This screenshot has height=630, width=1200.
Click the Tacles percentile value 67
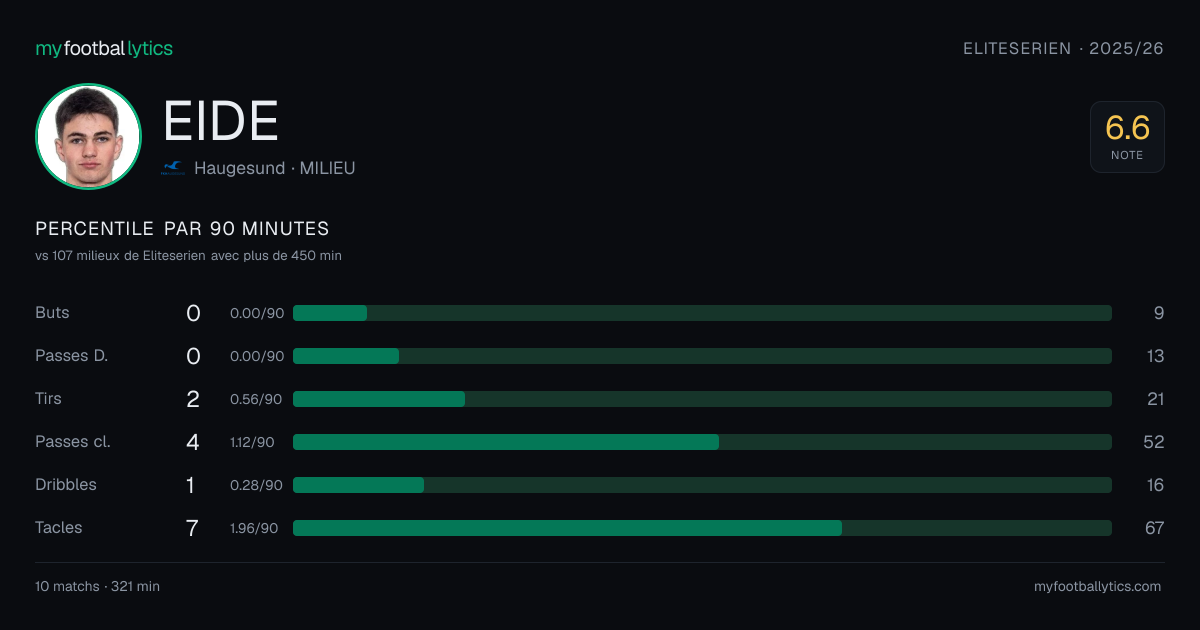1154,528
